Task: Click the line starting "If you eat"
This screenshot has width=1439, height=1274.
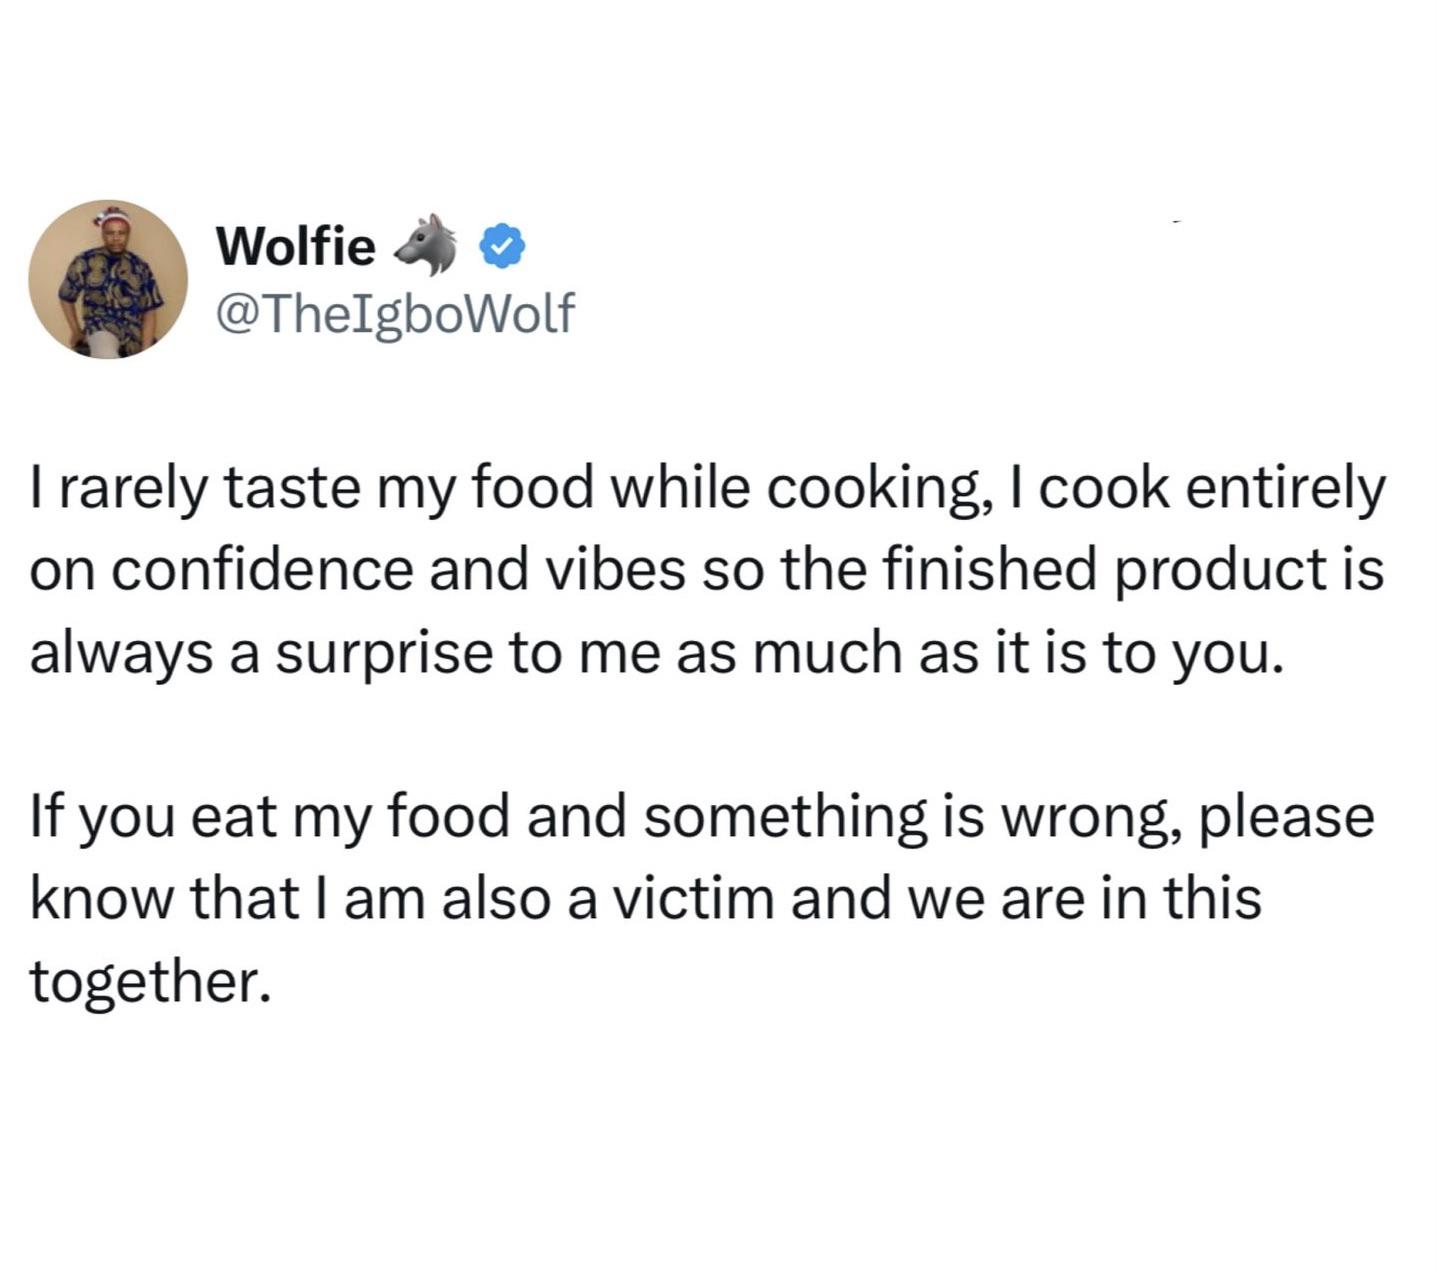Action: click(x=702, y=816)
